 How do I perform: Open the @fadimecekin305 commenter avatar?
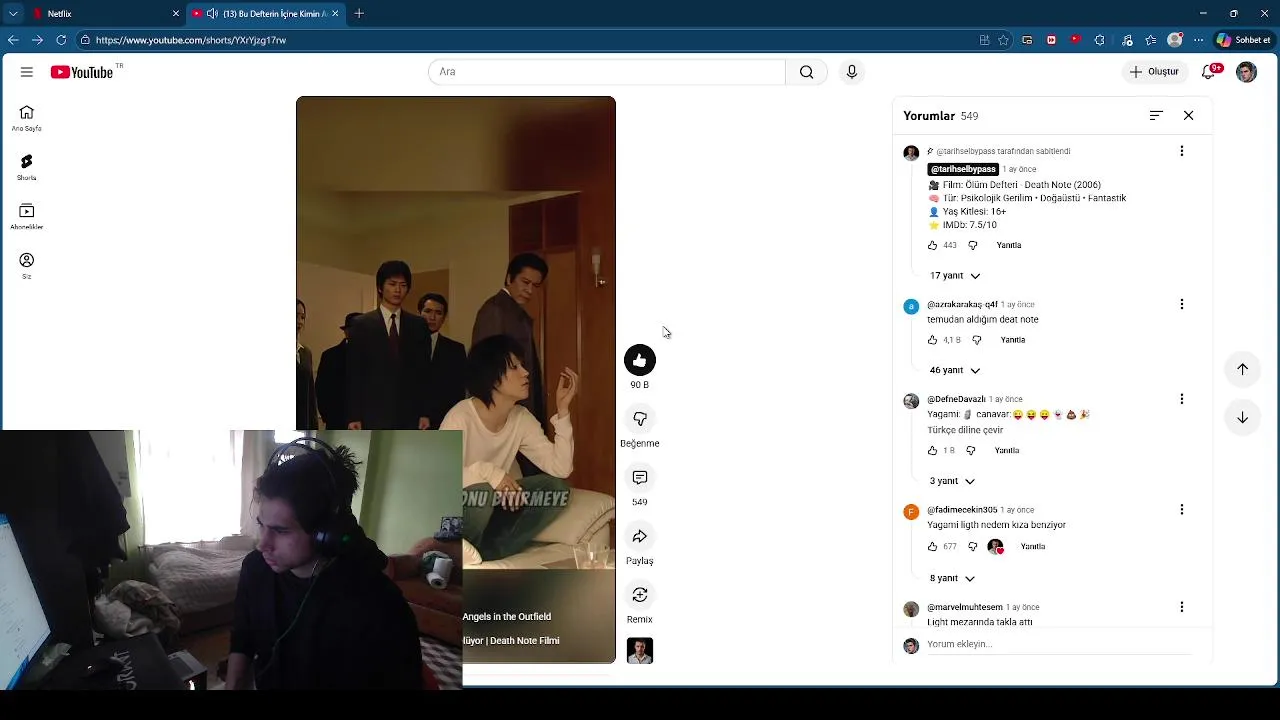(x=911, y=512)
